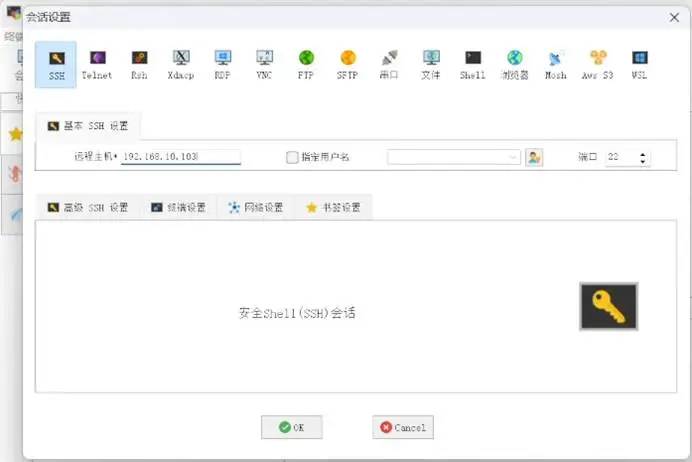The image size is (692, 462).
Task: Select the 浏览器 browser session icon
Action: tap(514, 64)
